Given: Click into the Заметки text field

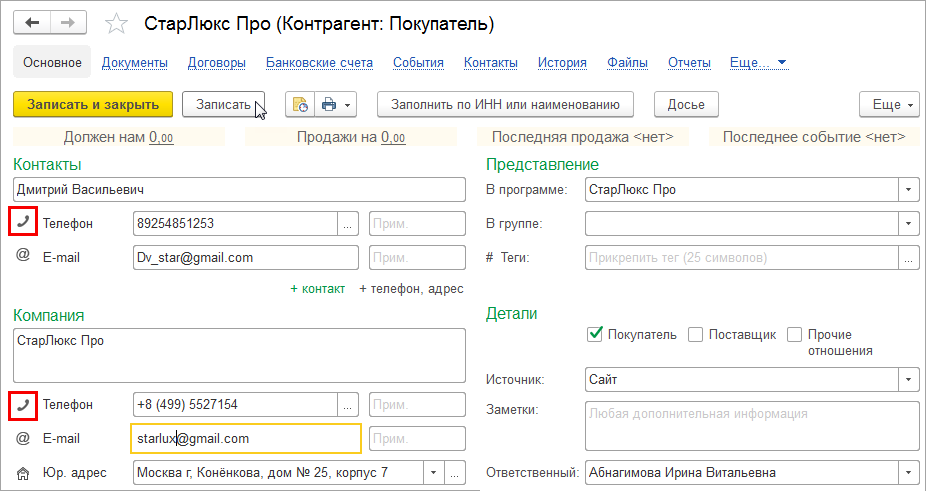Looking at the screenshot, I should pos(750,424).
